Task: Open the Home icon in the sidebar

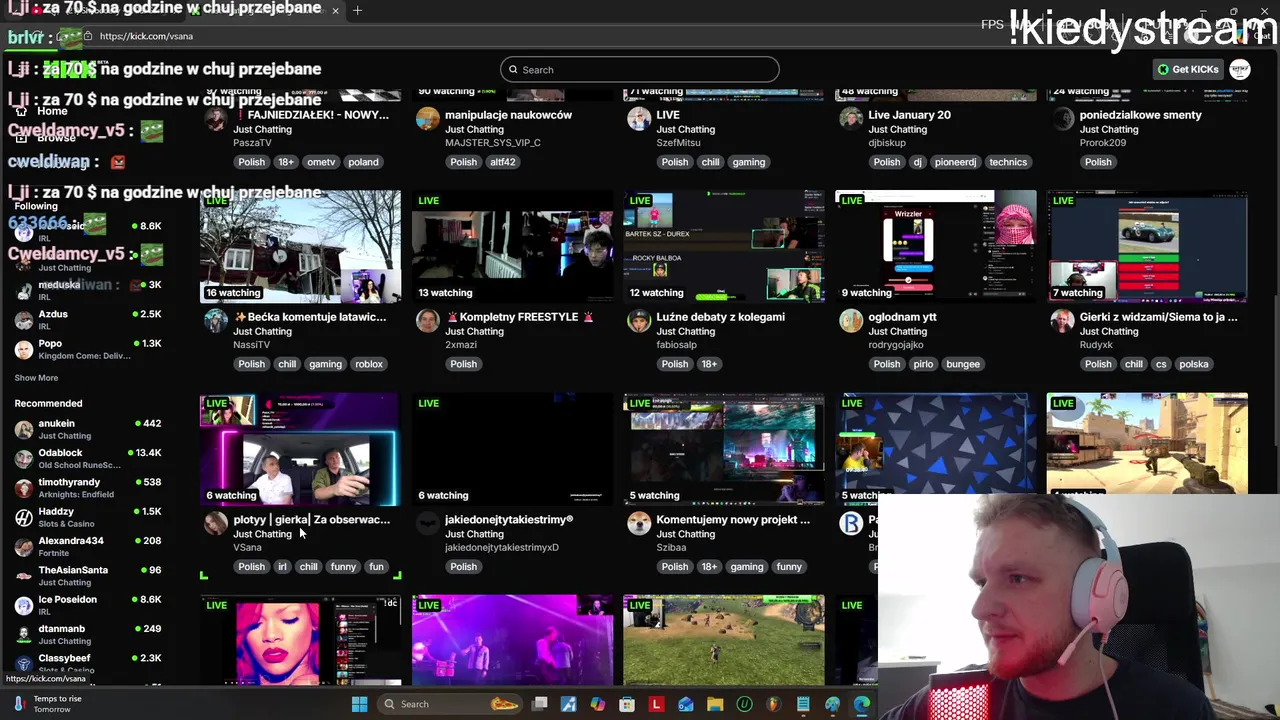Action: pyautogui.click(x=21, y=111)
